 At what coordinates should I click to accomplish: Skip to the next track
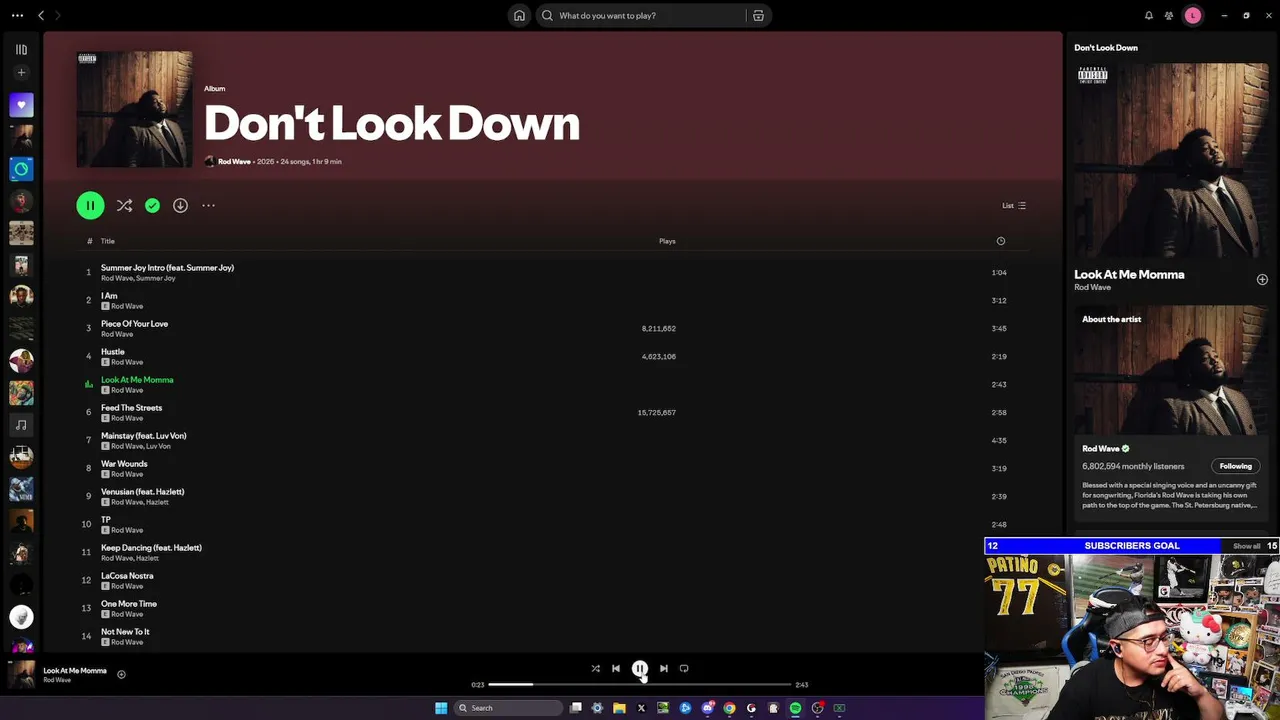tap(663, 668)
